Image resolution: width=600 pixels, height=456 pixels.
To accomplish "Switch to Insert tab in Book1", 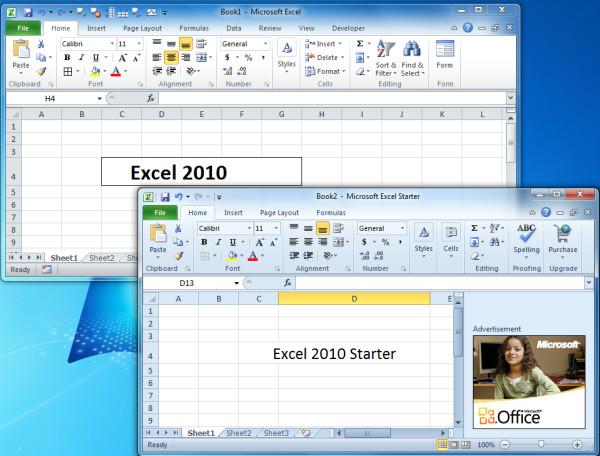I will tap(96, 28).
